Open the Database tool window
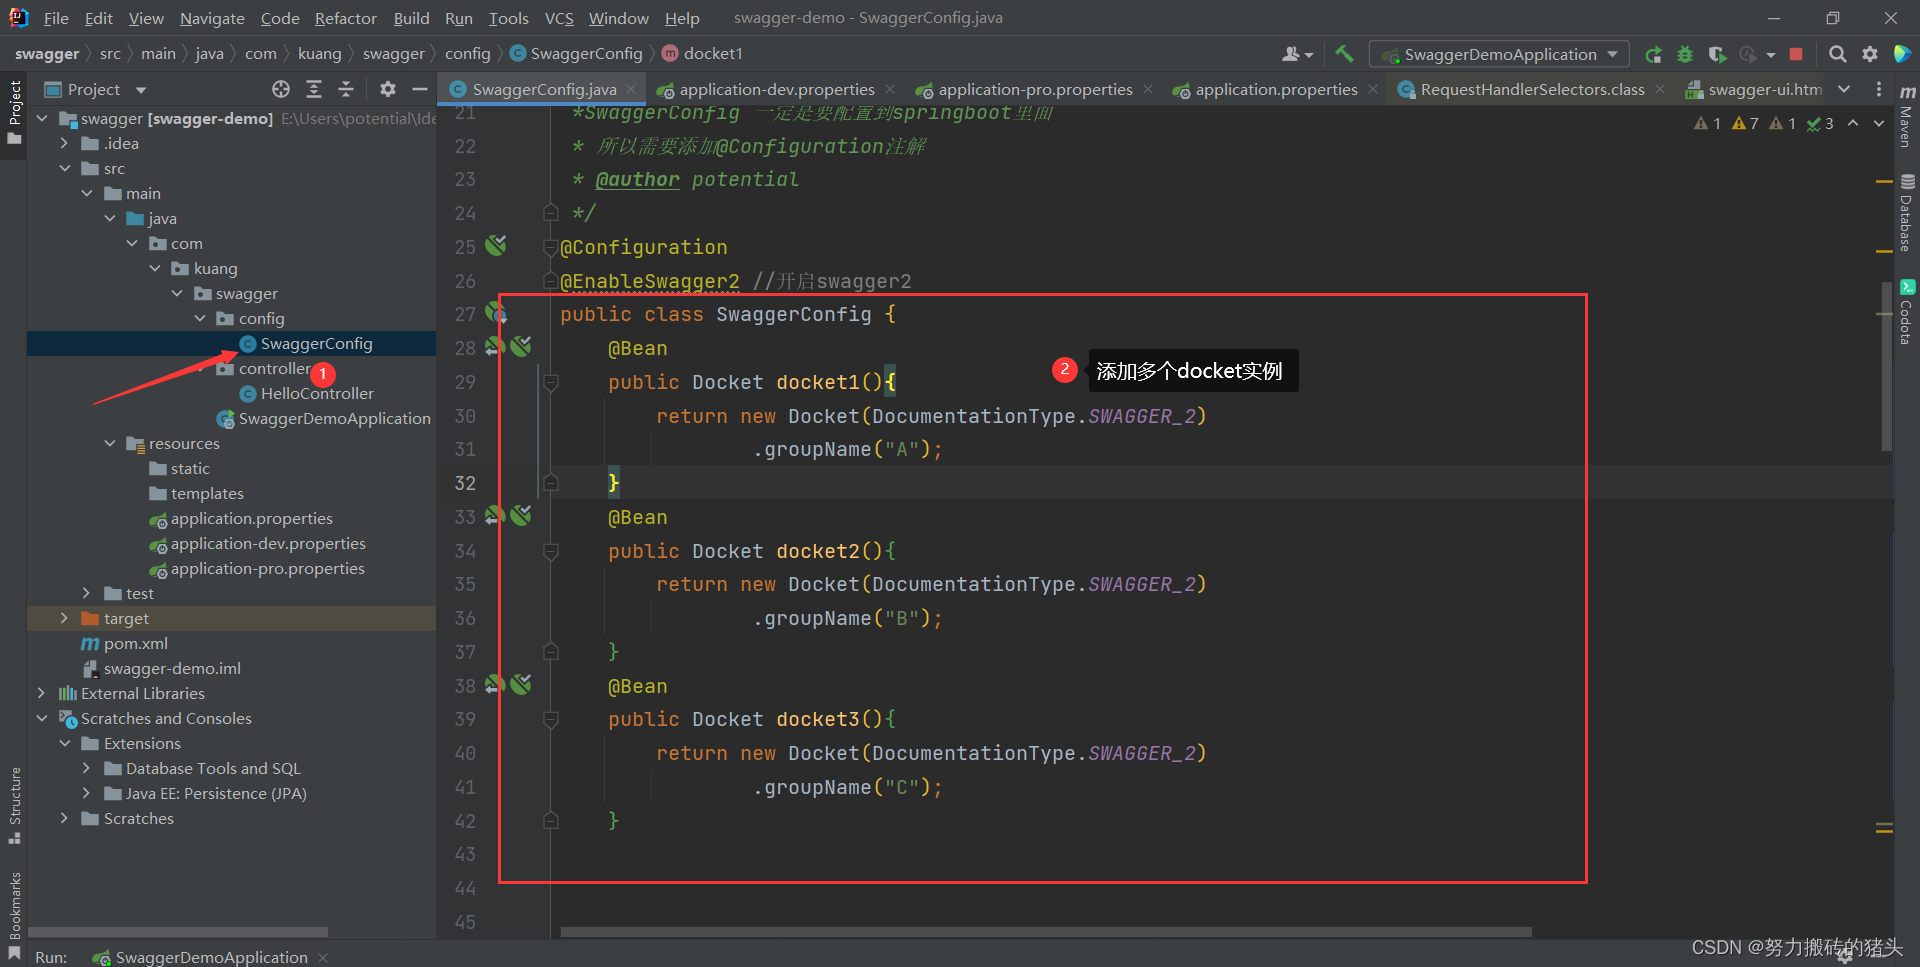Screen dimensions: 1920x967 (1907, 213)
